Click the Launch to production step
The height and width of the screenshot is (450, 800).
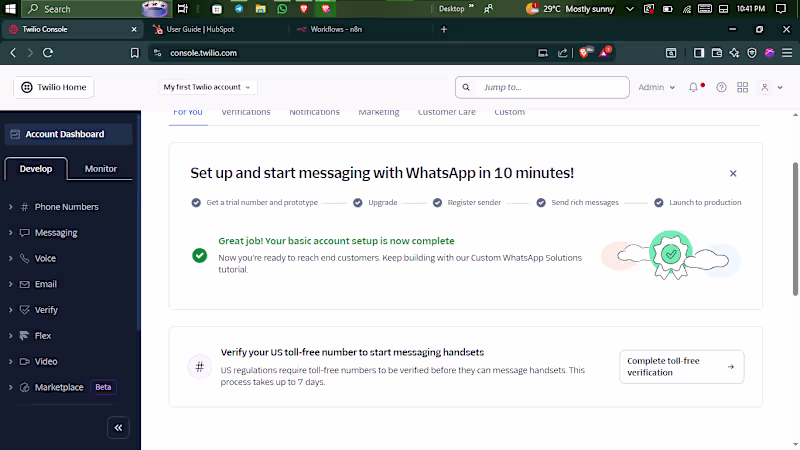click(698, 203)
